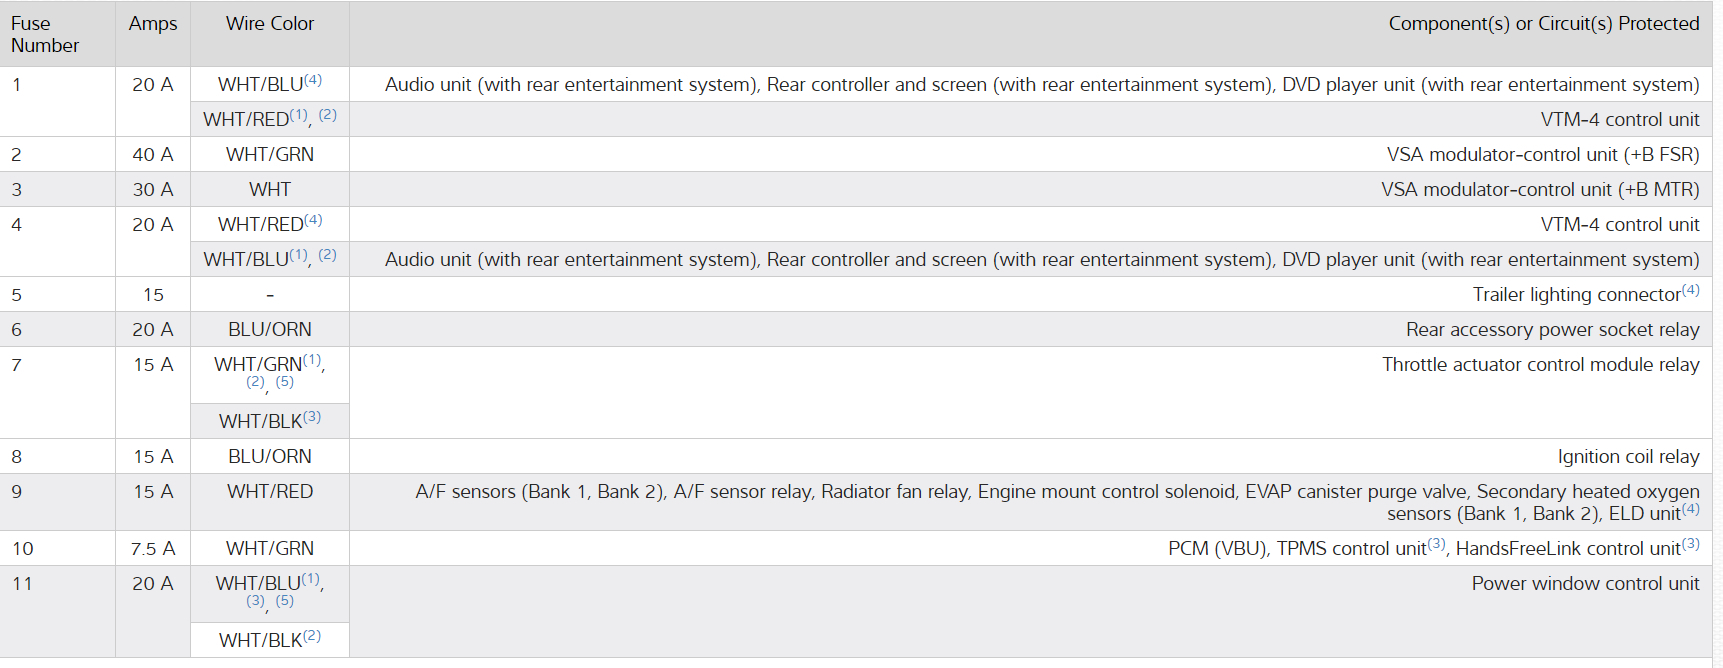The width and height of the screenshot is (1723, 668).
Task: Click the 7.5 A amps cell
Action: click(x=153, y=549)
